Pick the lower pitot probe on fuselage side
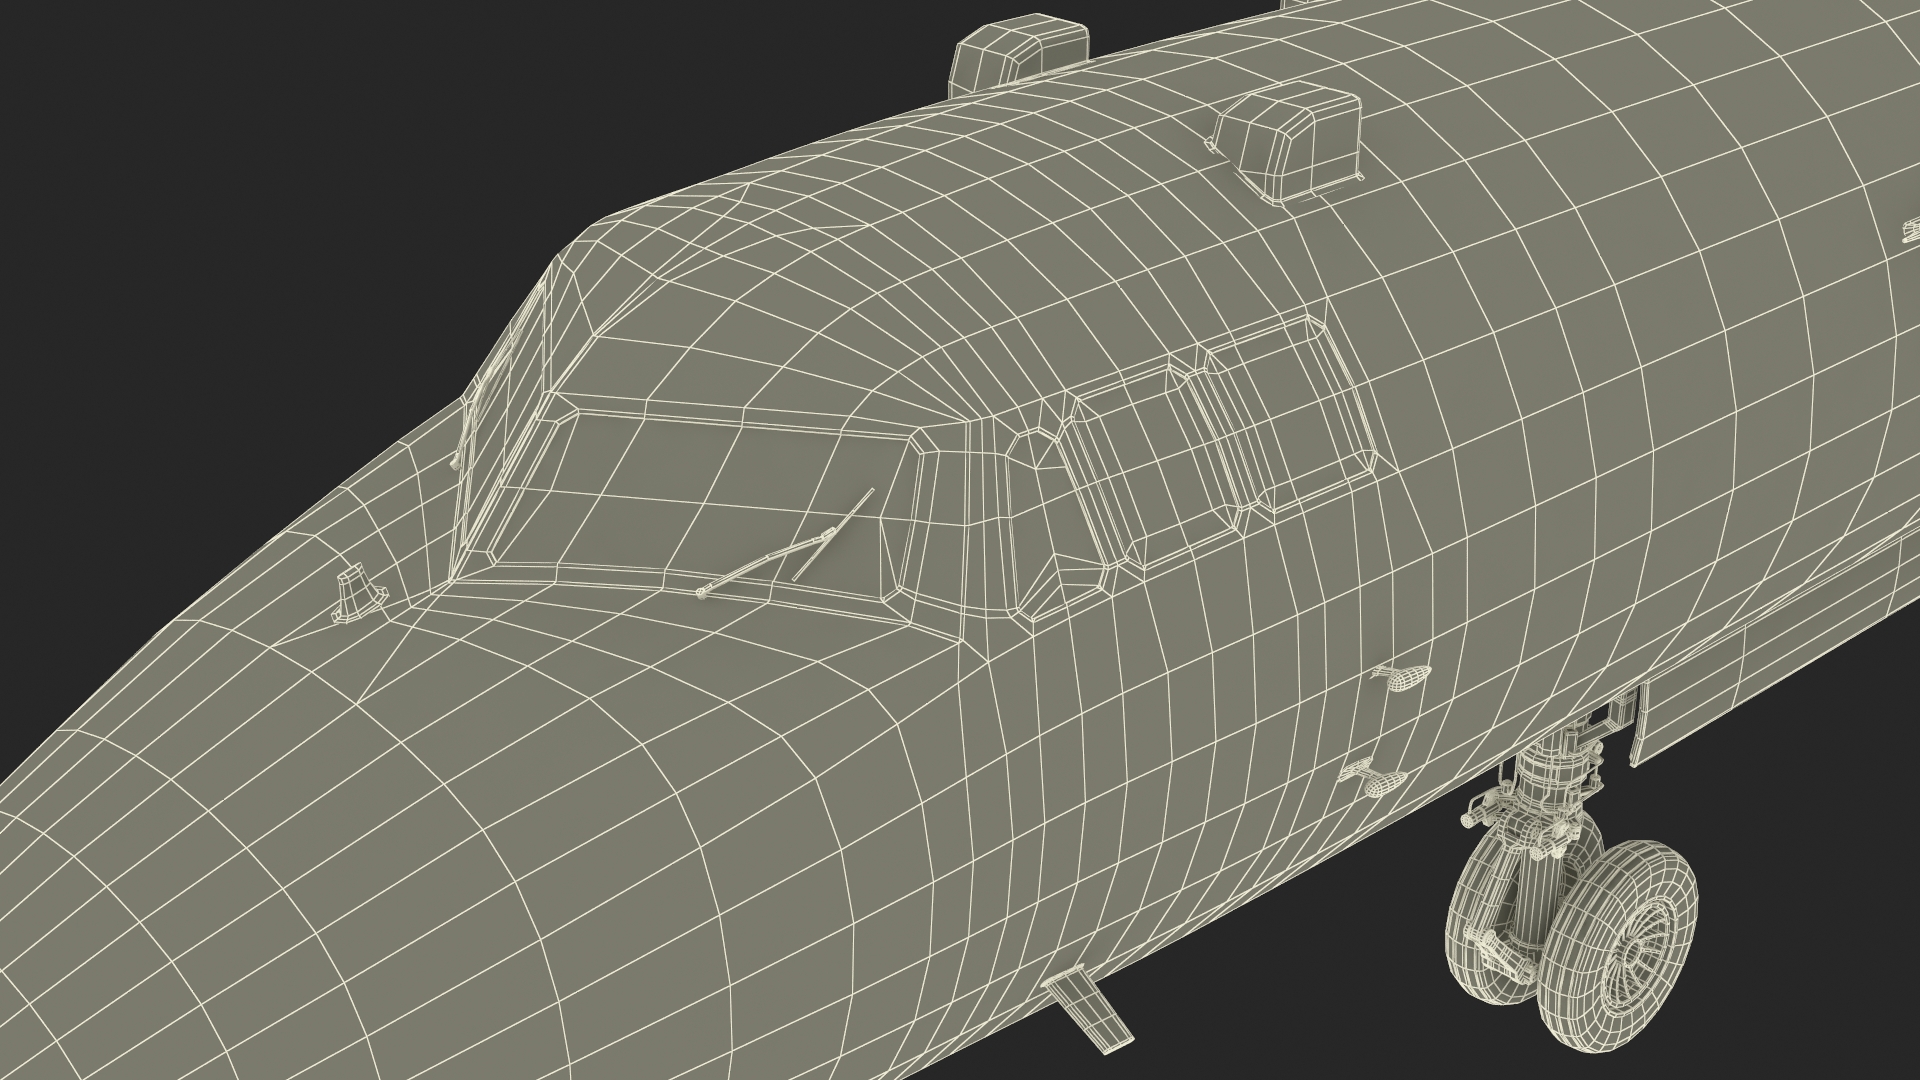The height and width of the screenshot is (1080, 1920). tap(1376, 777)
